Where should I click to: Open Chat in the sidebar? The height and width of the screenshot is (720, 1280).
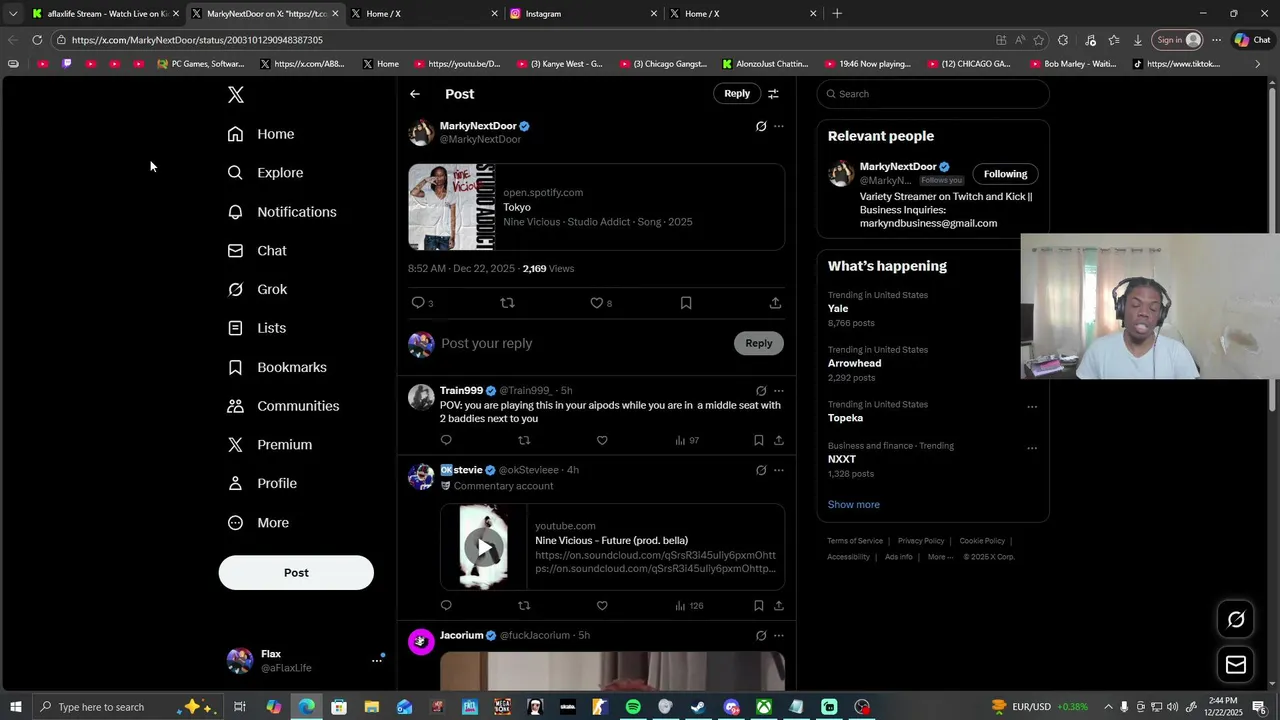click(x=257, y=251)
